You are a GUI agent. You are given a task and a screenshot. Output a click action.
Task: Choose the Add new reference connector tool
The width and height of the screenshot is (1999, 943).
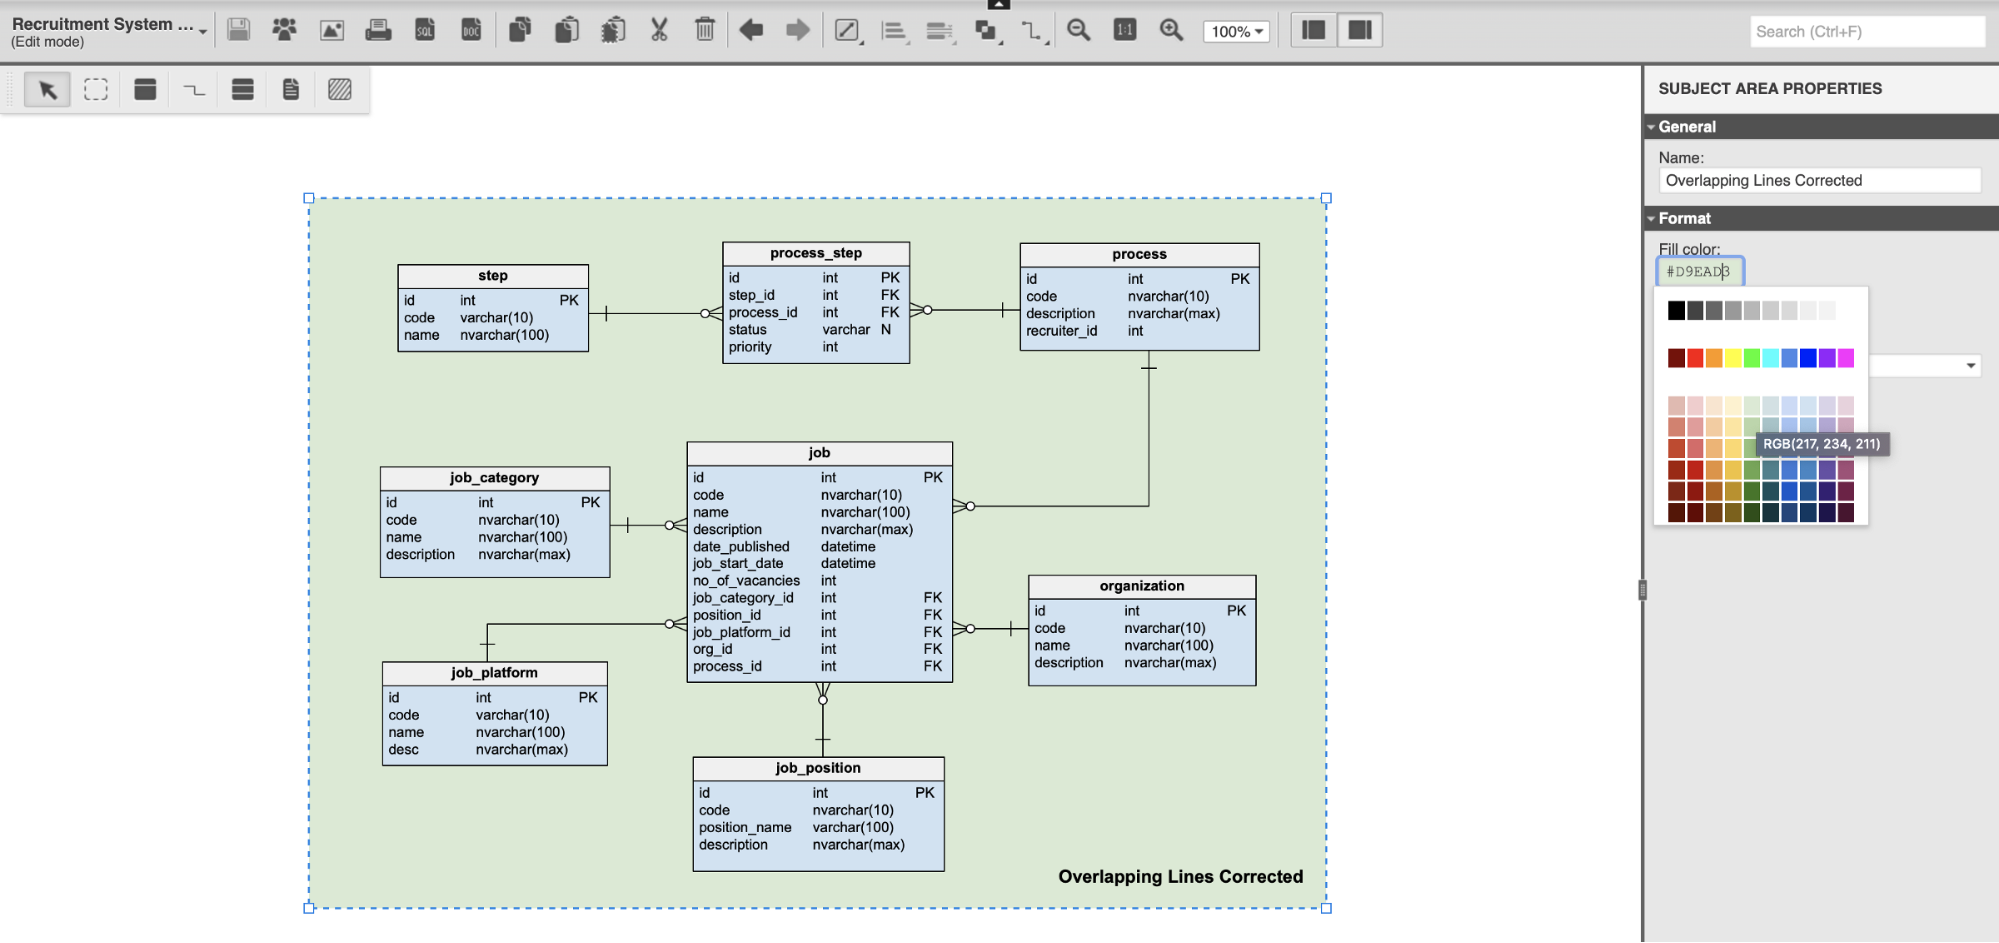[194, 90]
